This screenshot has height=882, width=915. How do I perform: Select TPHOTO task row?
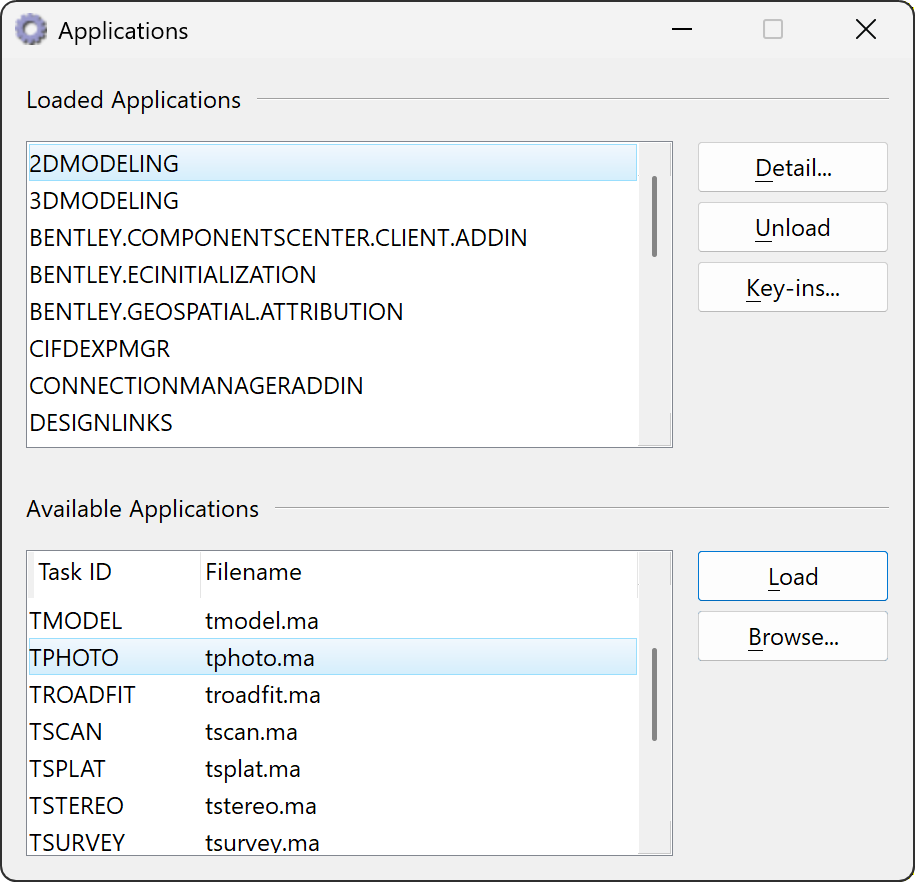pos(333,658)
